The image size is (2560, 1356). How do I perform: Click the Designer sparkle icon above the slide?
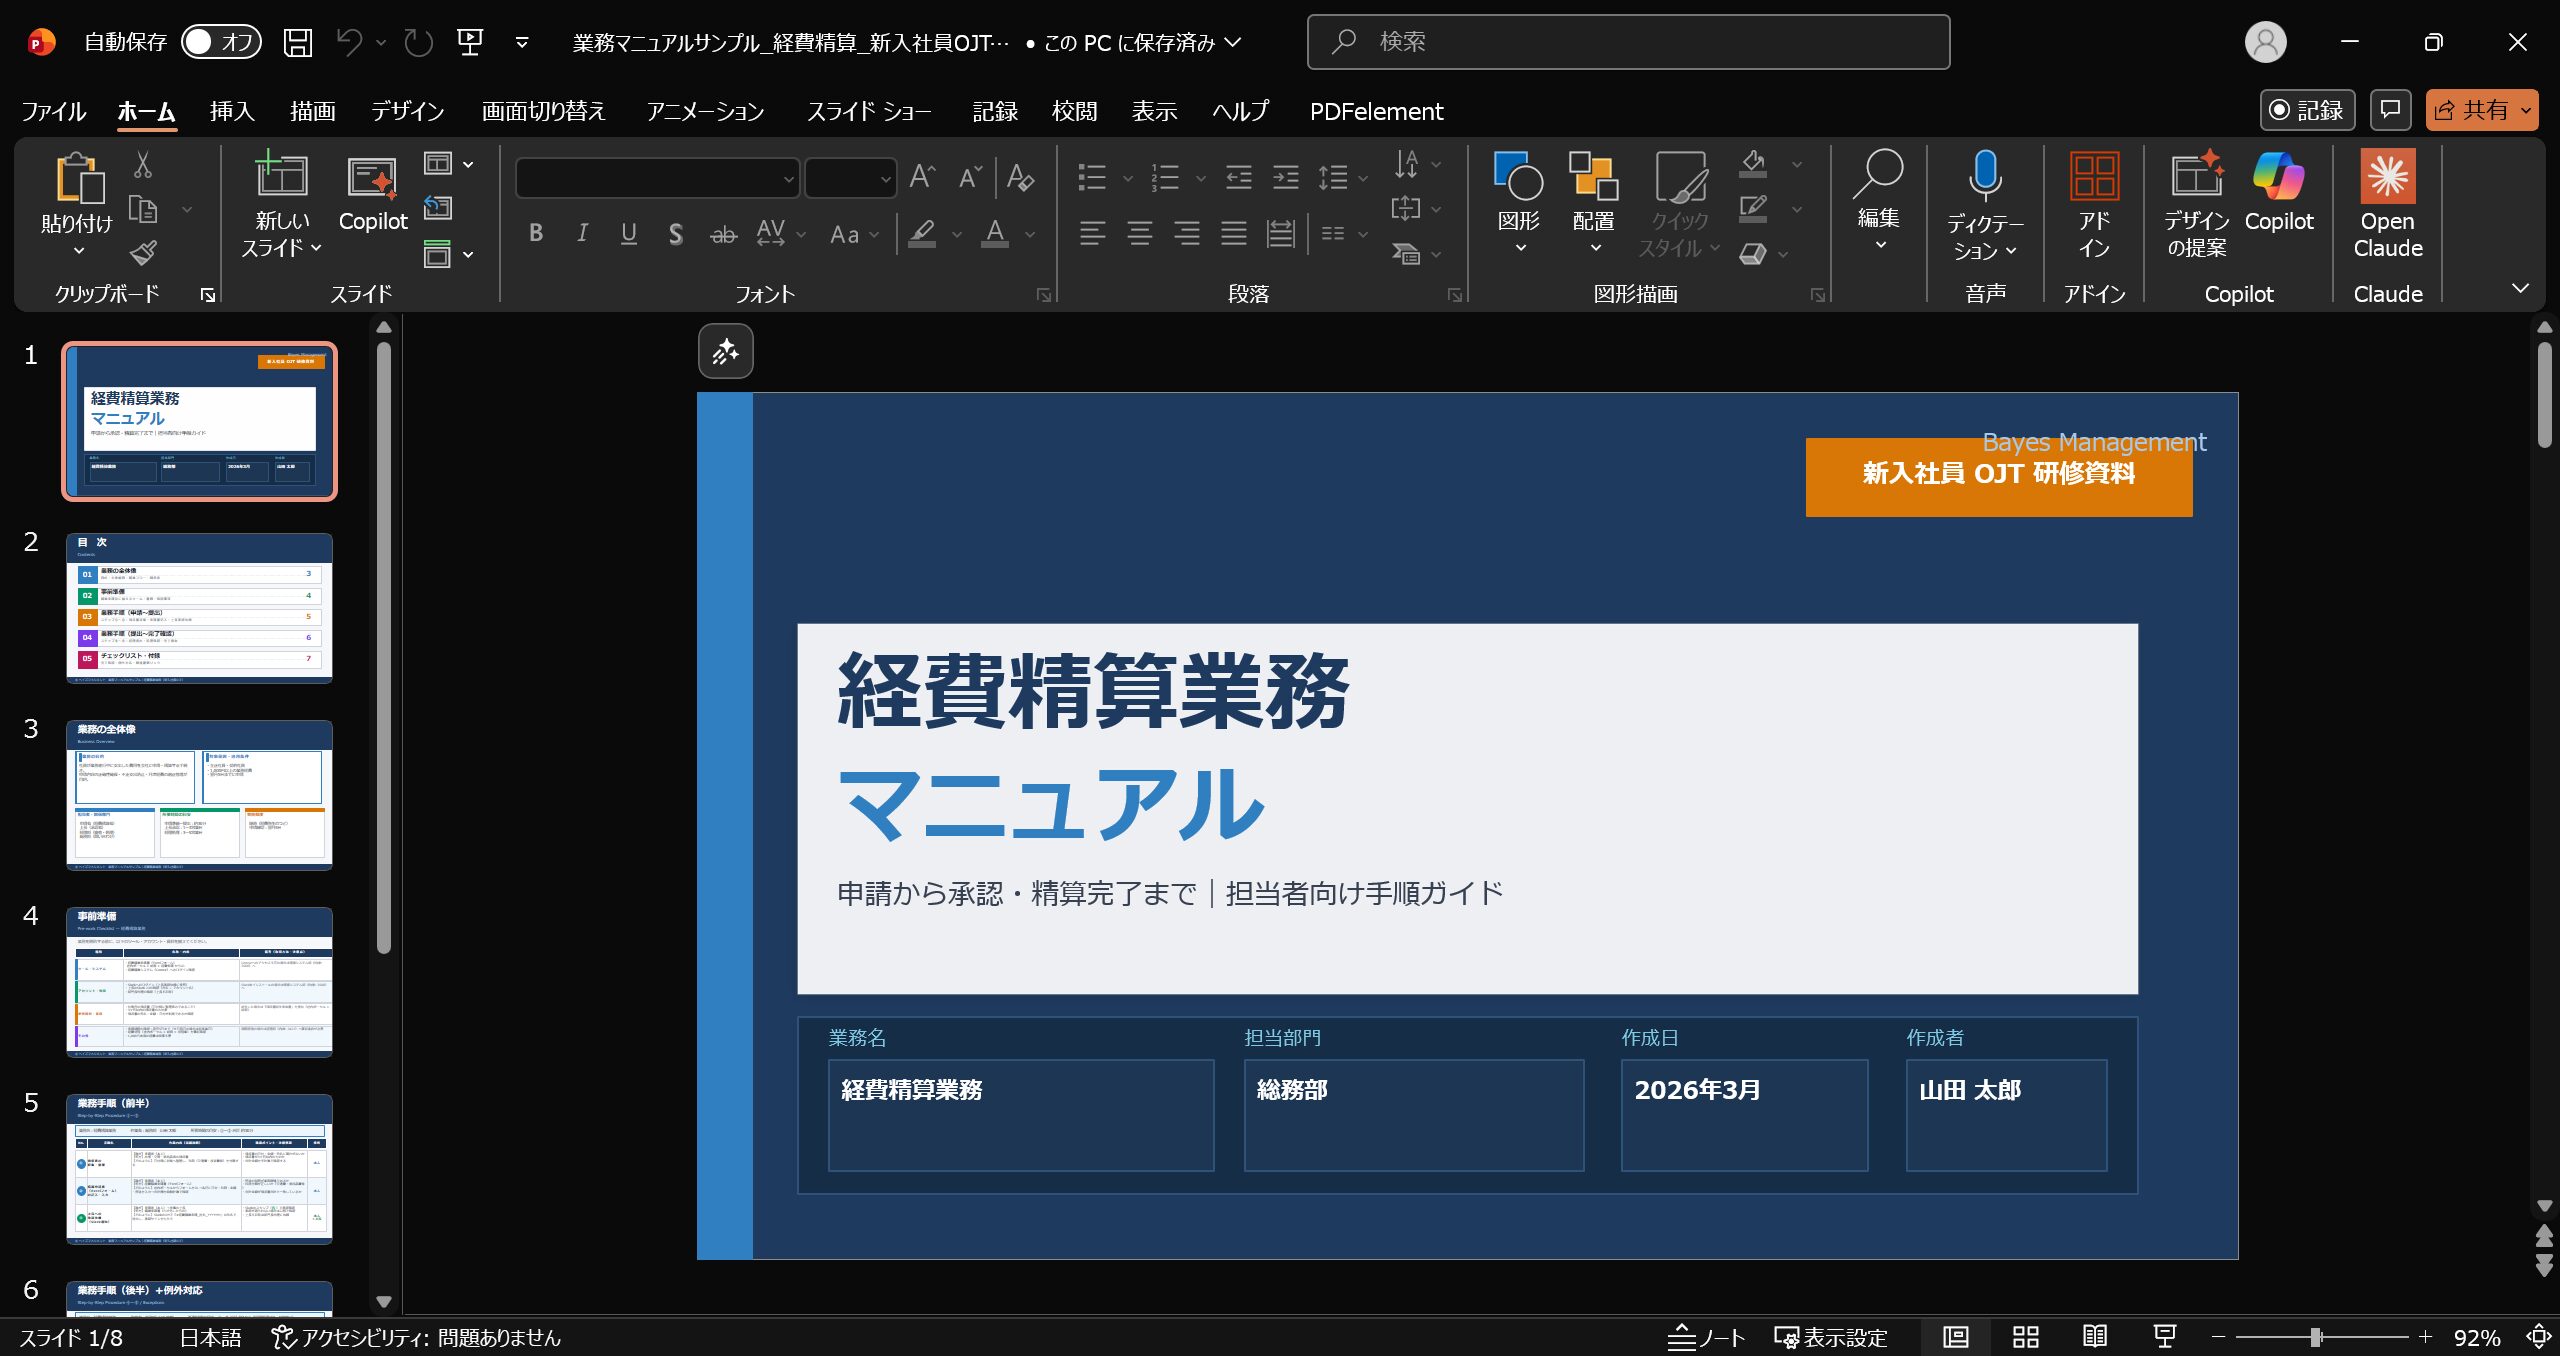[725, 352]
